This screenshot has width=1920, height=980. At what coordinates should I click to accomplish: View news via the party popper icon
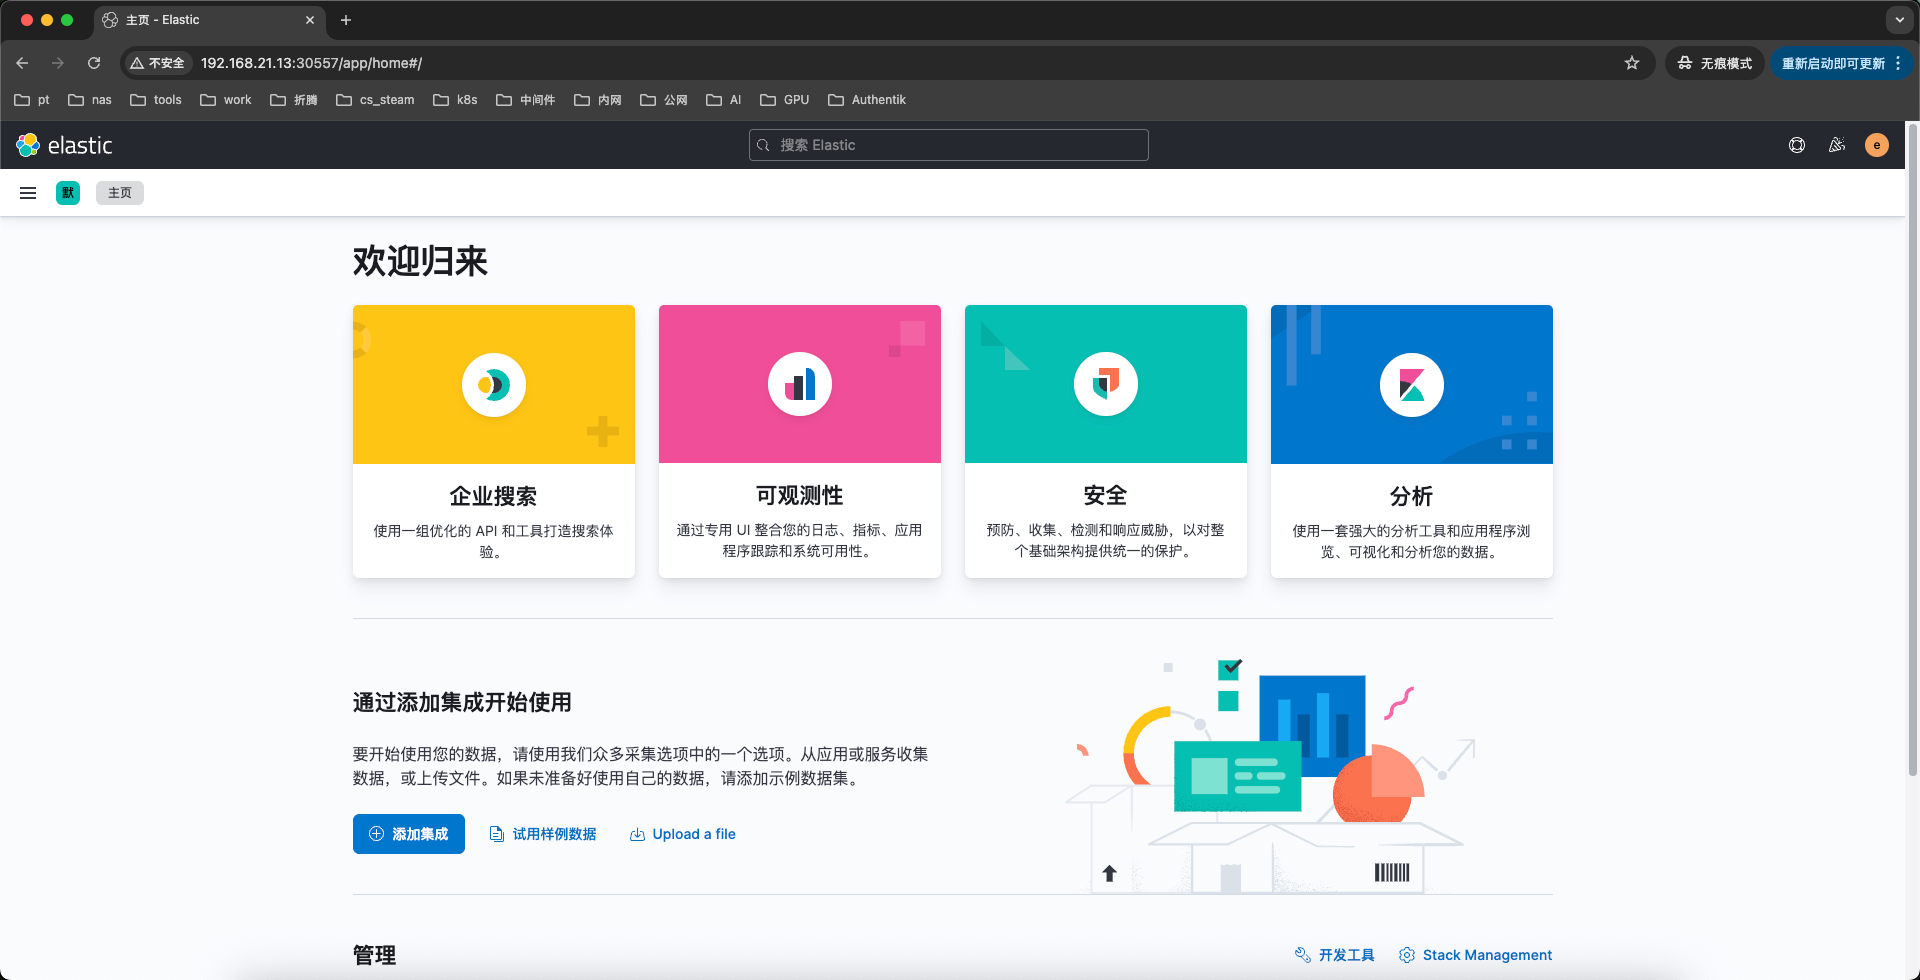pos(1837,145)
